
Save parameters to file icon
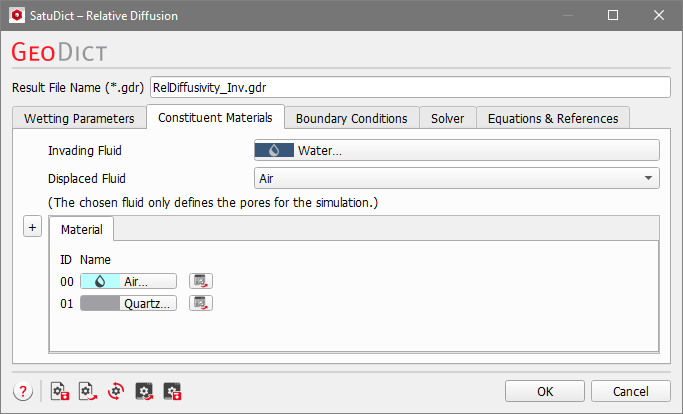click(x=60, y=391)
